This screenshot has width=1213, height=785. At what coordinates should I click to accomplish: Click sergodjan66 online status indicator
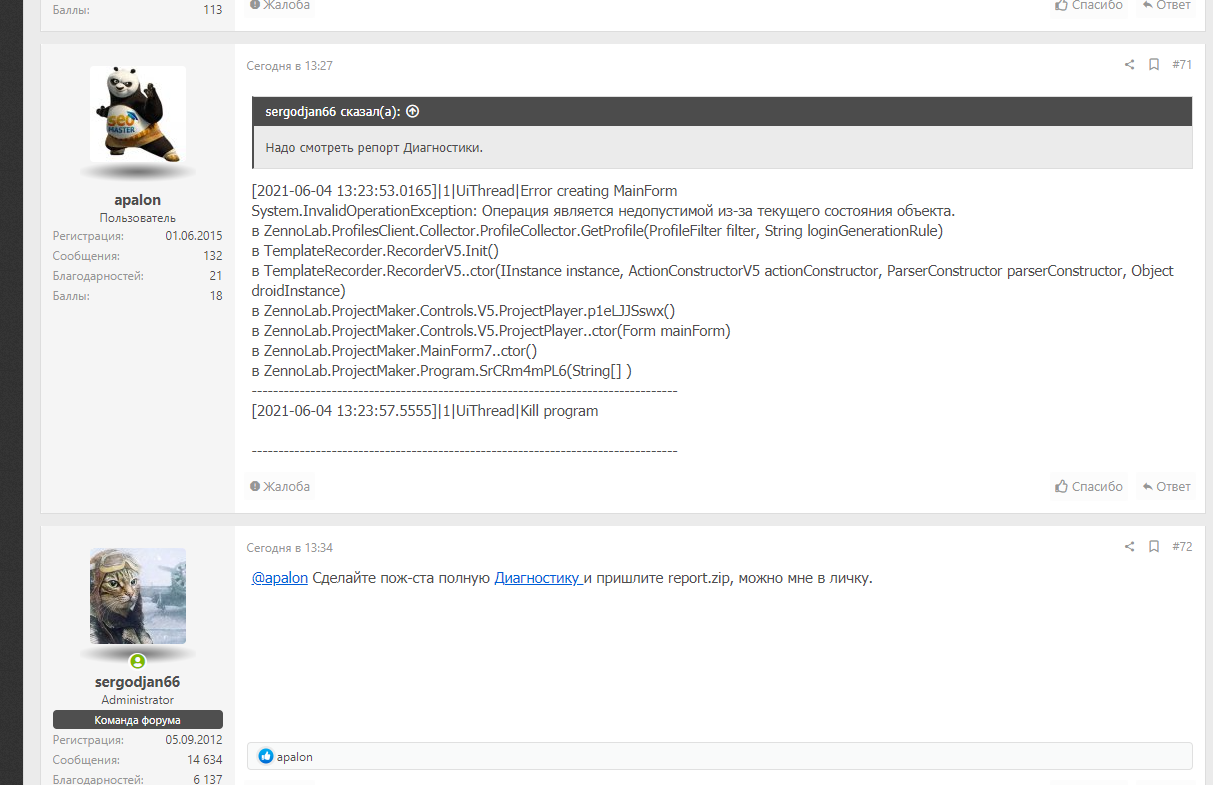(x=138, y=661)
